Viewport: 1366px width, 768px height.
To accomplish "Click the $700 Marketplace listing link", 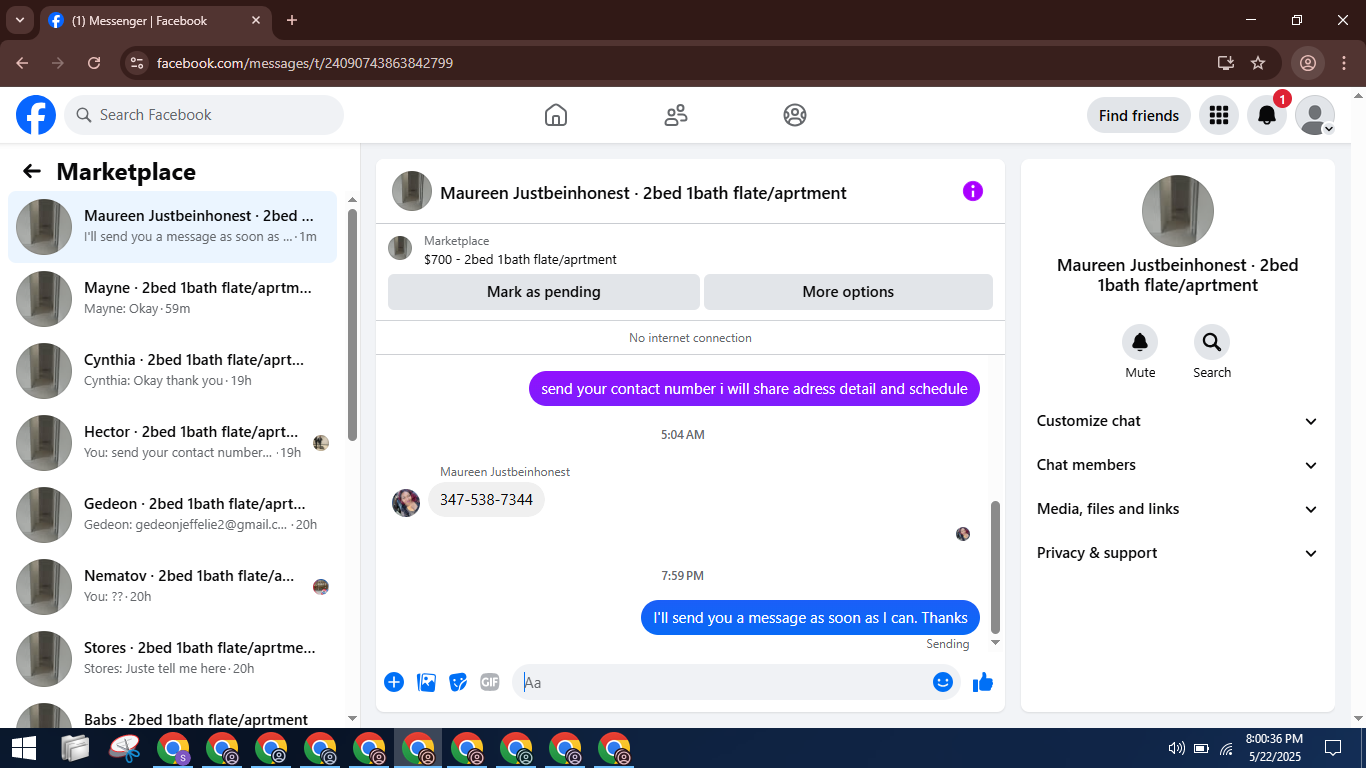I will point(520,259).
